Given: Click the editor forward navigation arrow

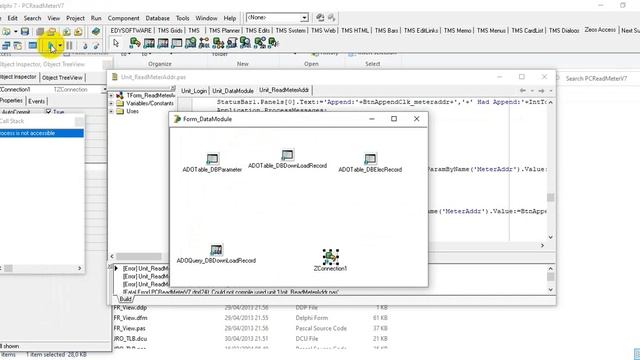Looking at the screenshot, I should point(541,91).
